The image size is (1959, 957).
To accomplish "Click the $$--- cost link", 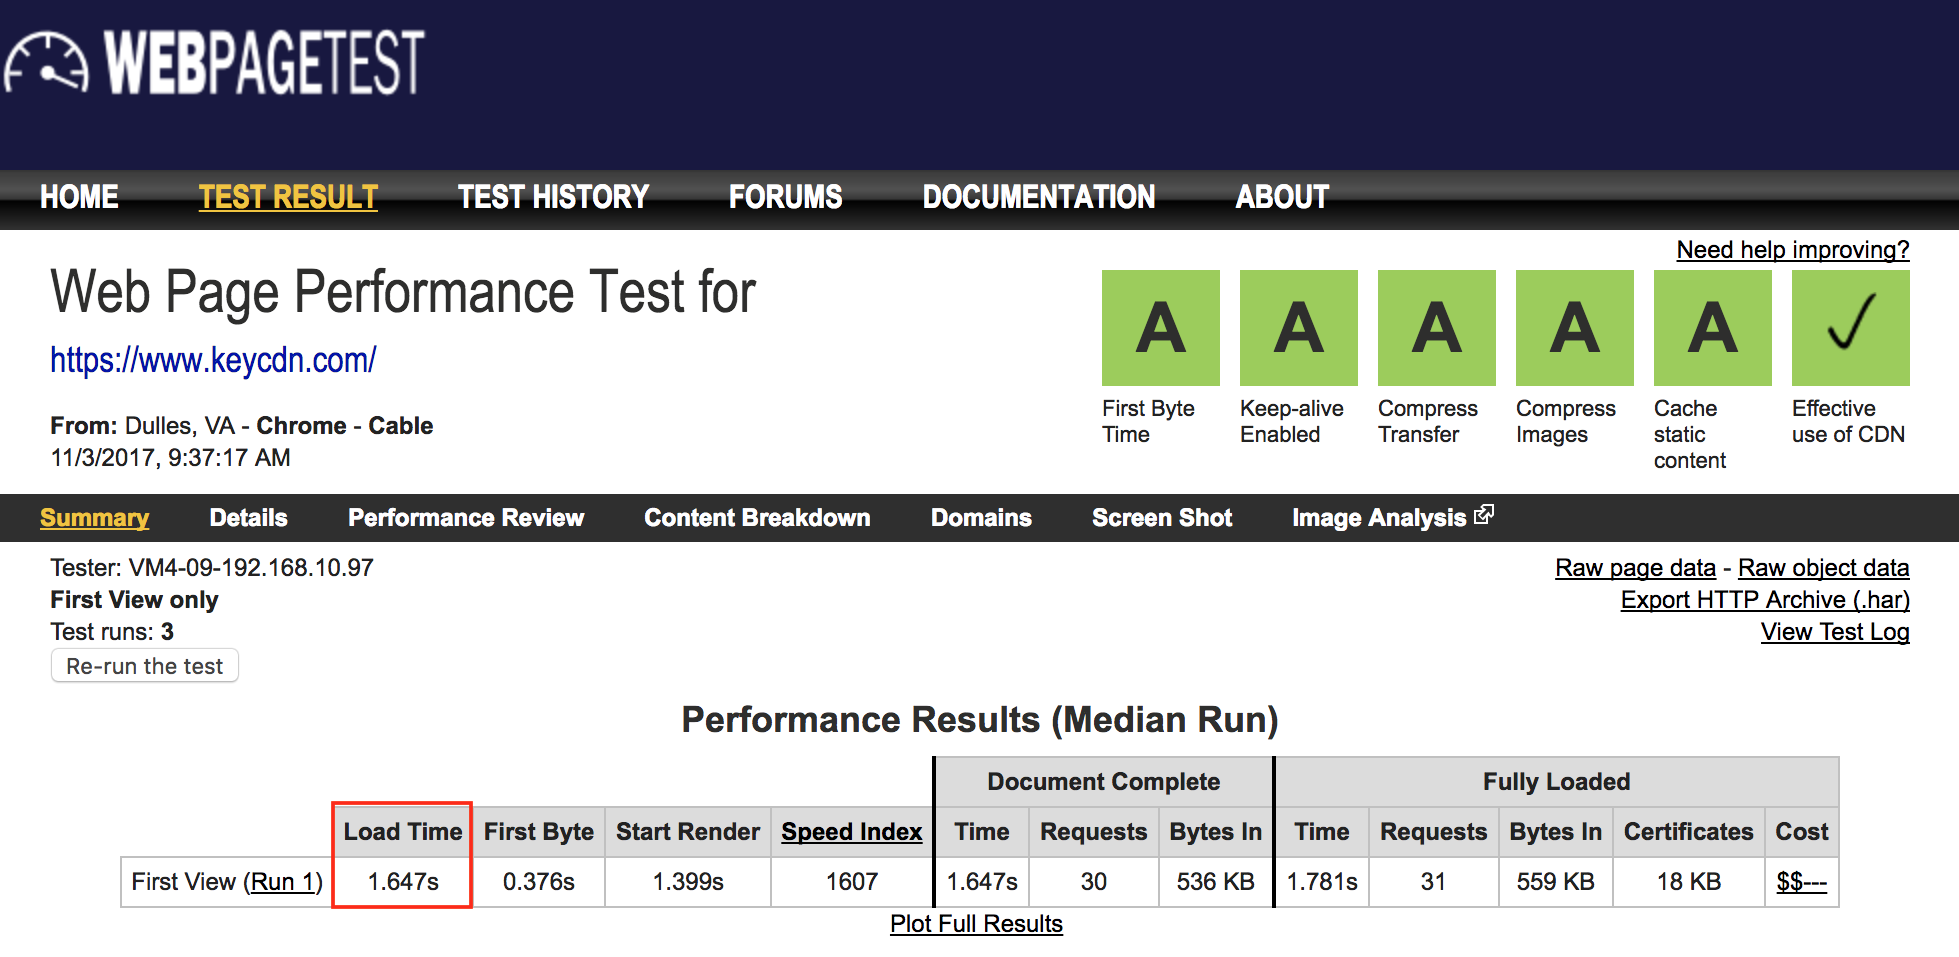I will 1801,882.
